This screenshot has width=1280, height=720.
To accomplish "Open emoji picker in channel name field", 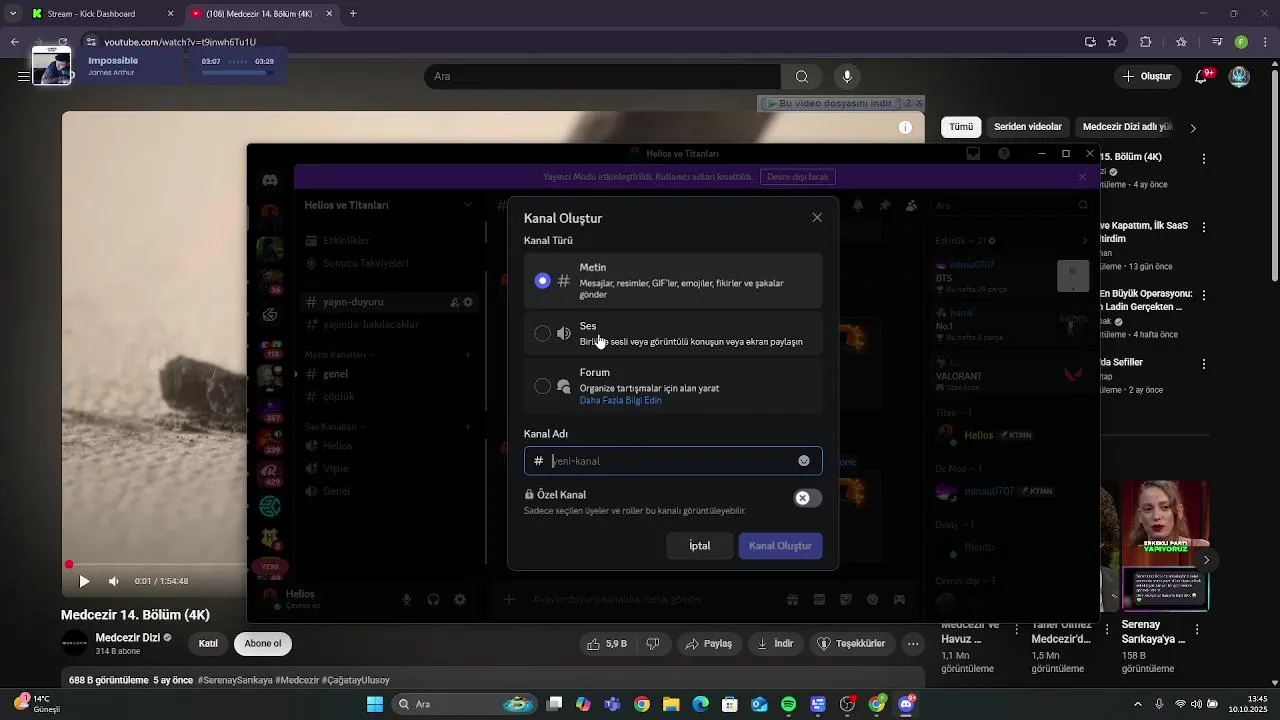I will 804,461.
